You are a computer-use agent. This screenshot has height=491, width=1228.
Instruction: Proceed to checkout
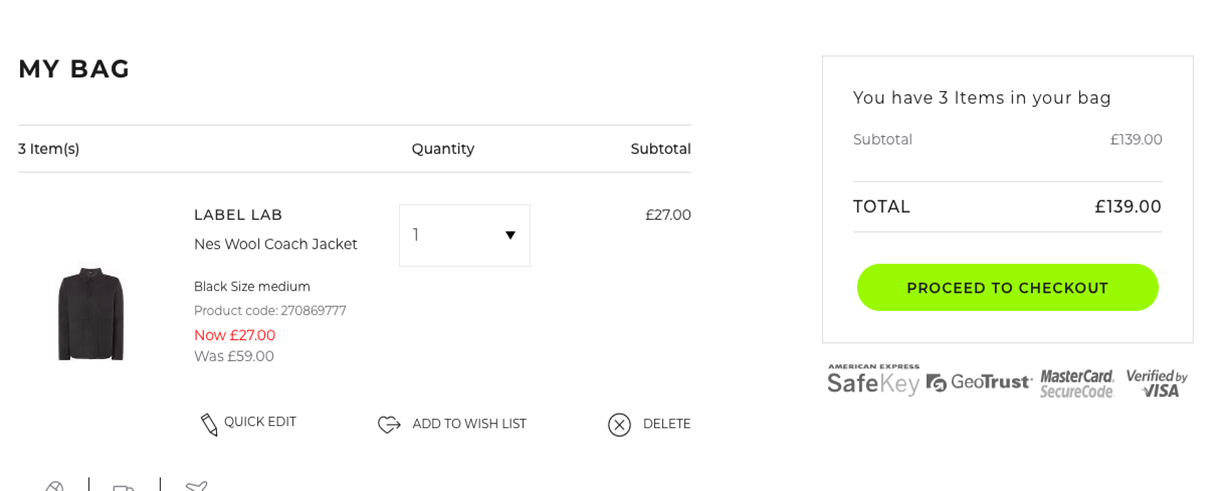(1007, 288)
